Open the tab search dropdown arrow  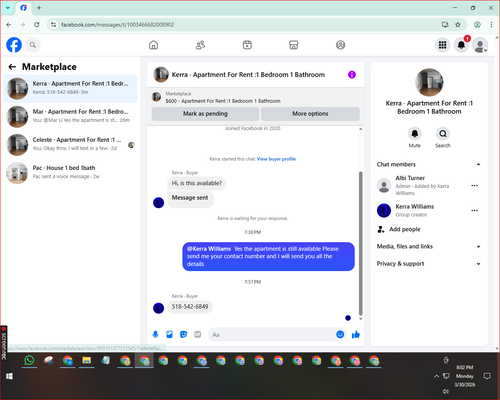click(8, 8)
